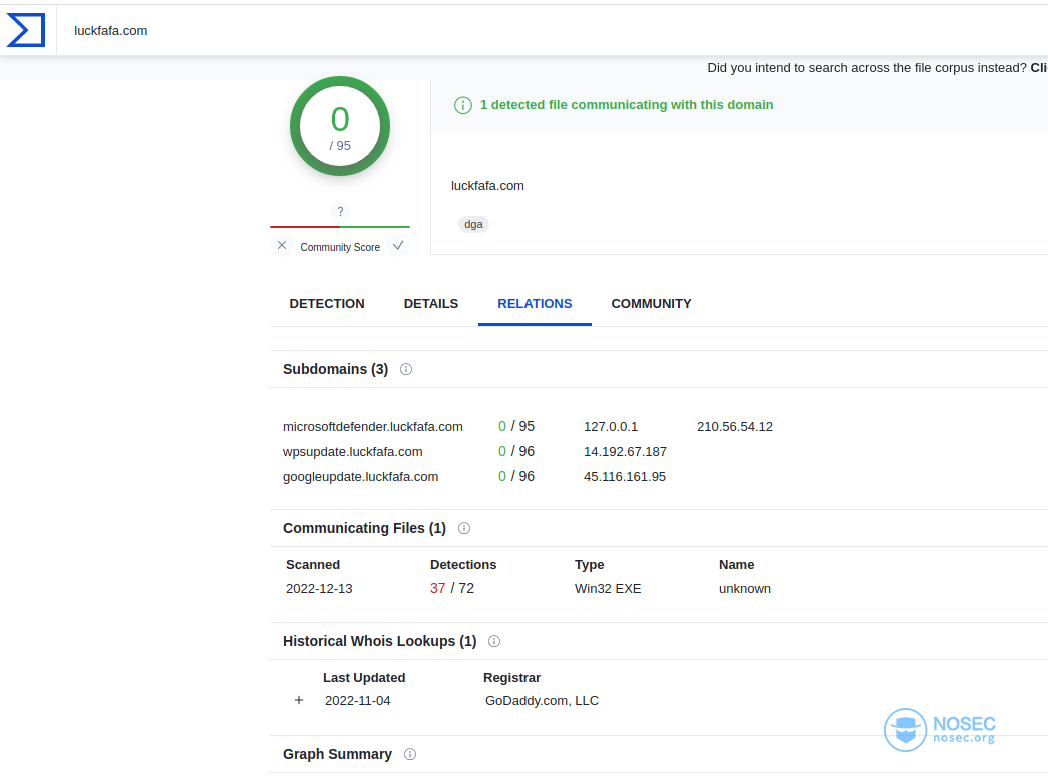Click the info icon next to Subdomains (3)
Viewport: 1048px width, 776px height.
coord(406,369)
